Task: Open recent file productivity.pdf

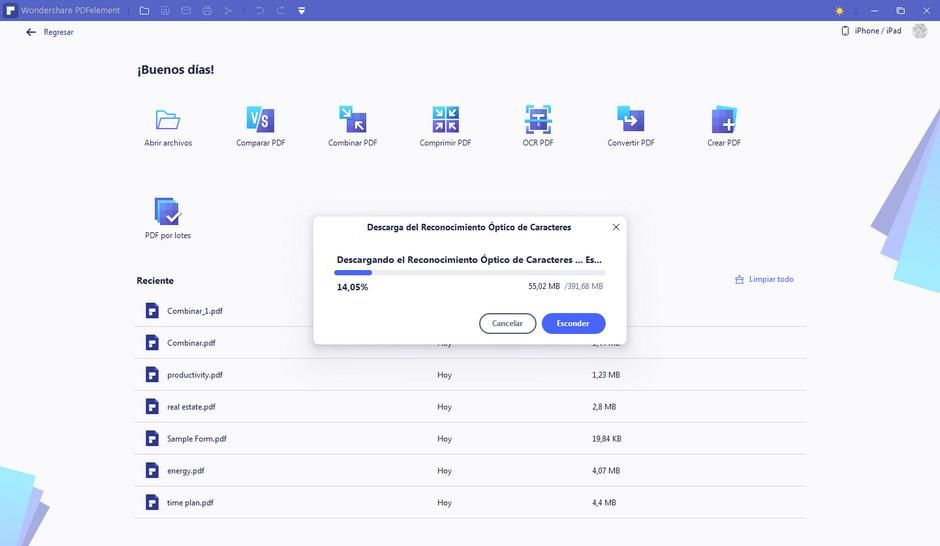Action: [194, 375]
